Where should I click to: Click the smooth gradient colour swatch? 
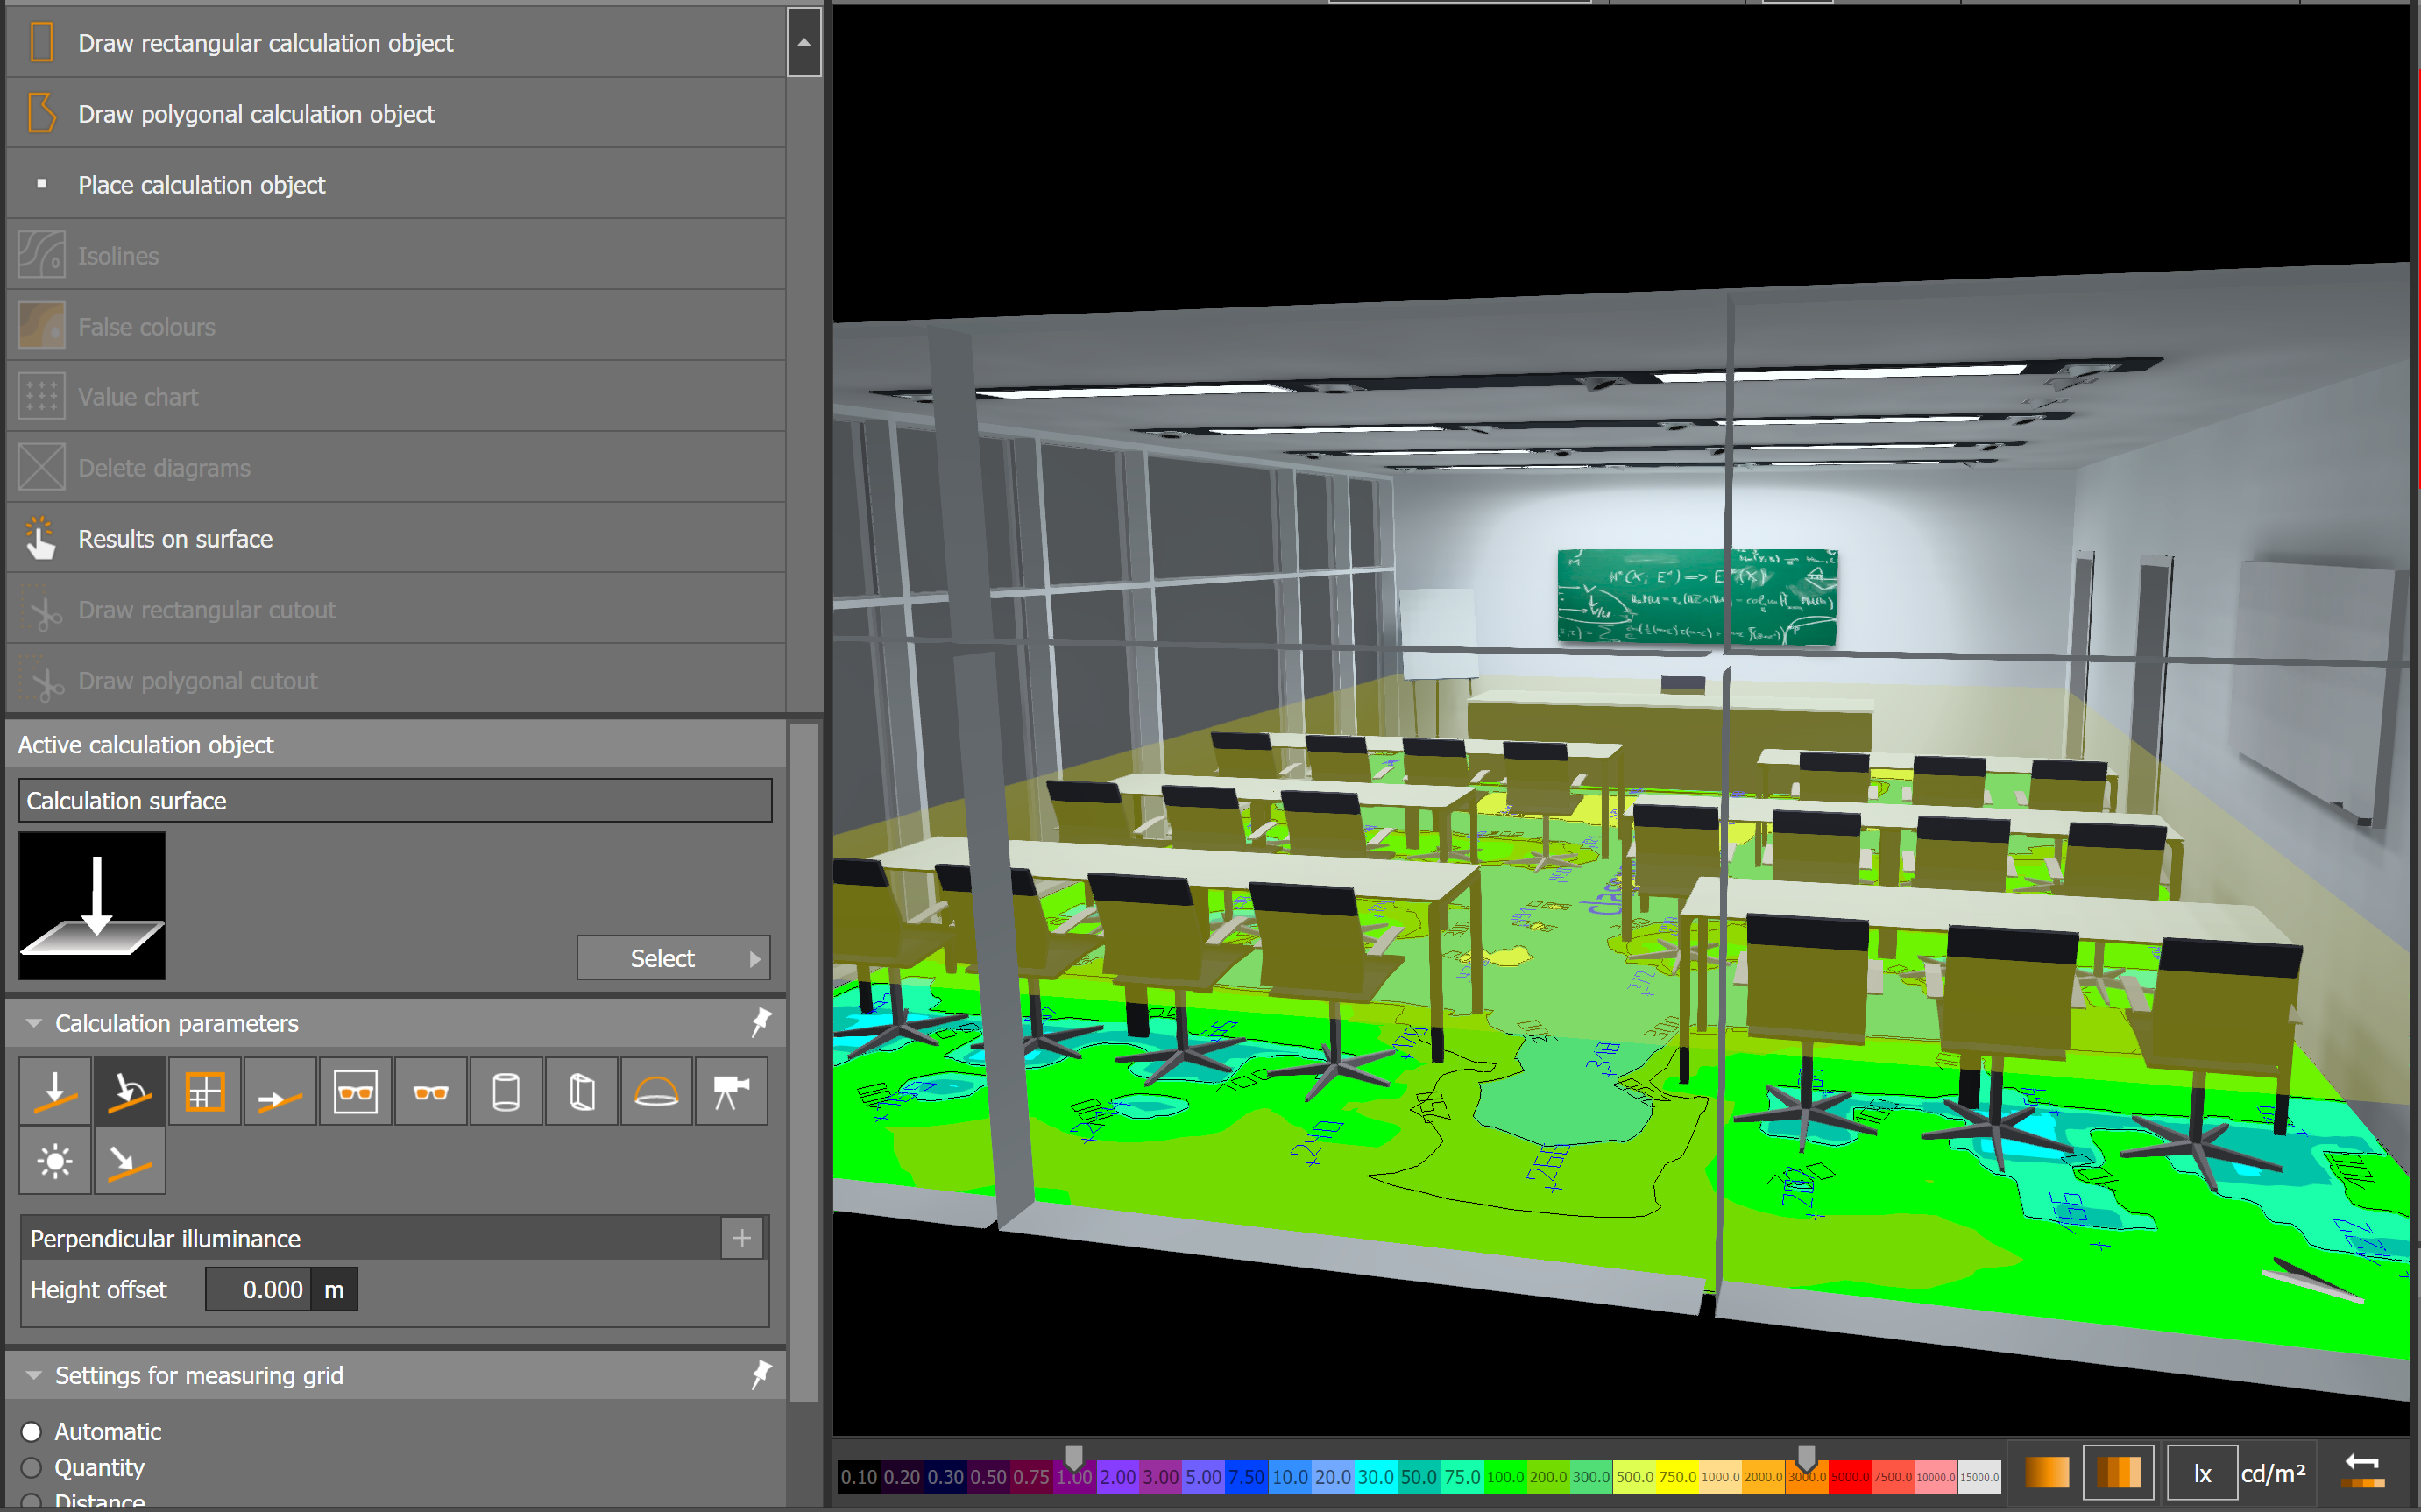pos(2046,1472)
